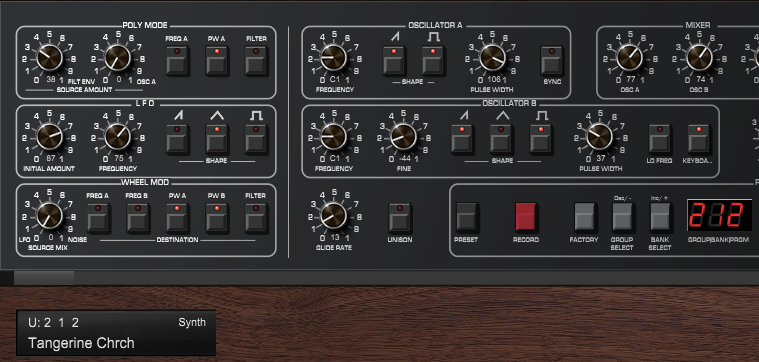Toggle Oscillator B triangle shape button
The height and width of the screenshot is (362, 759).
(501, 139)
